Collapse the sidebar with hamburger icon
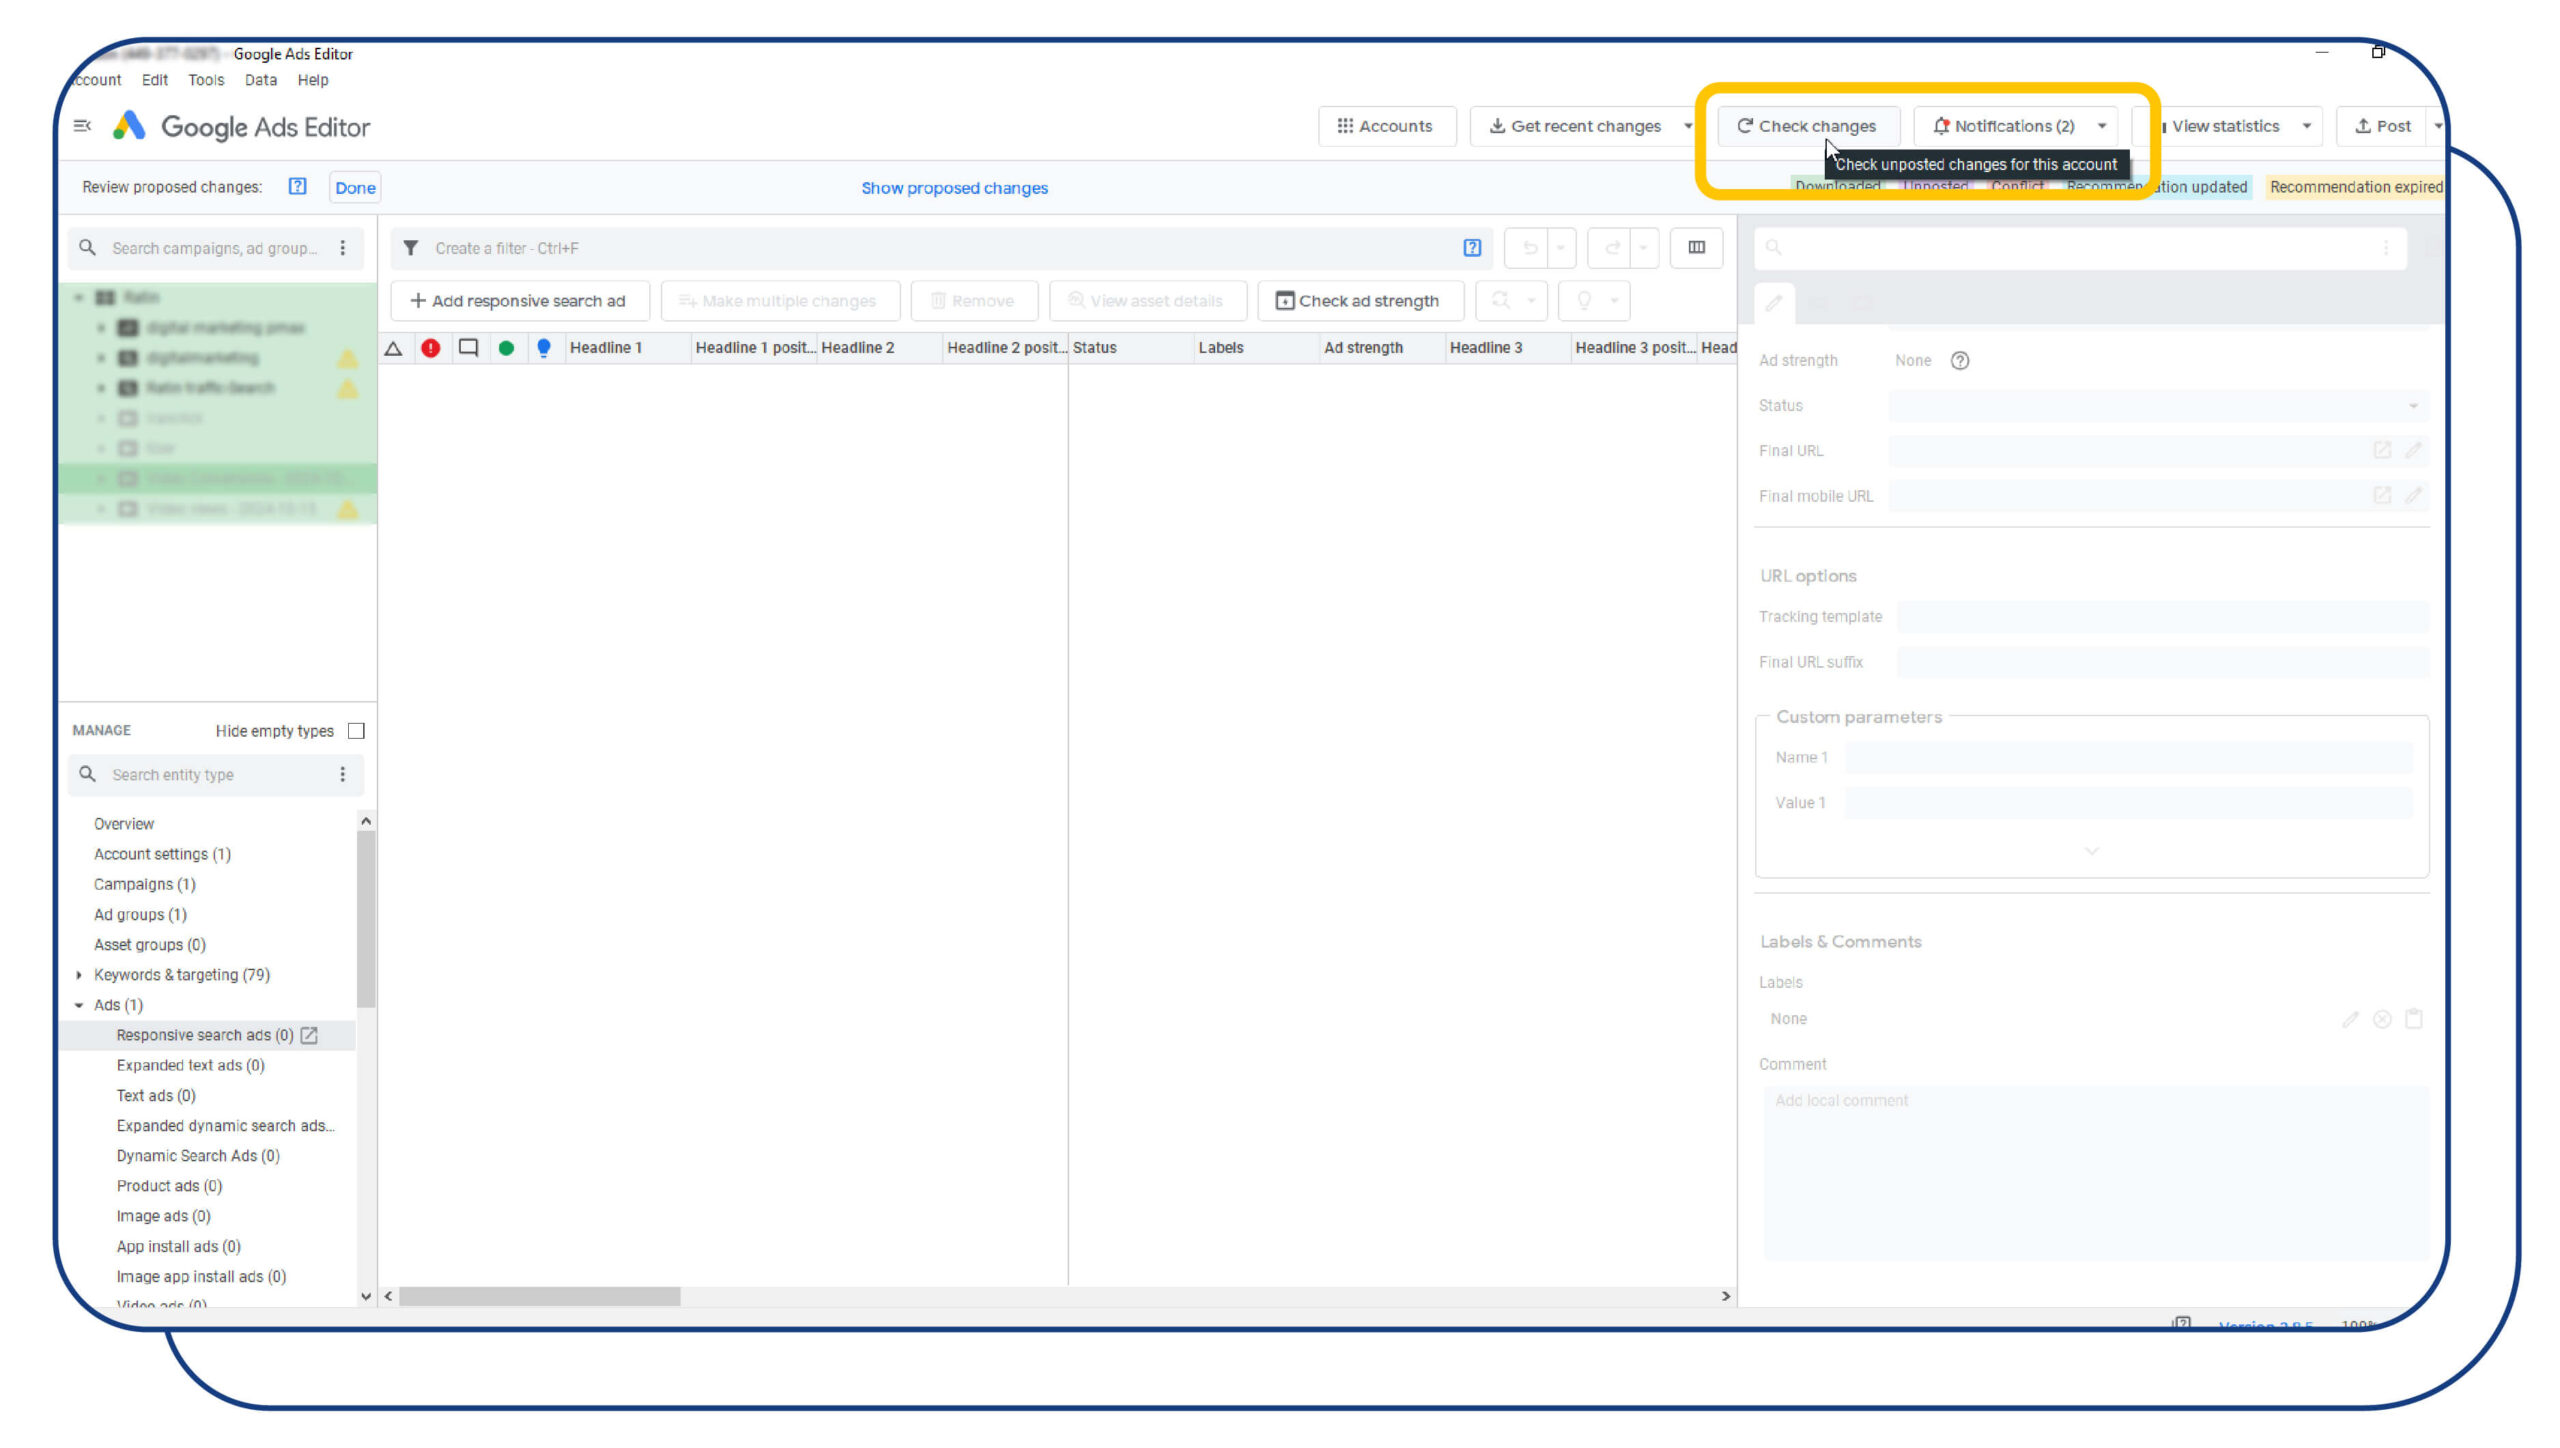The width and height of the screenshot is (2560, 1448). 83,126
